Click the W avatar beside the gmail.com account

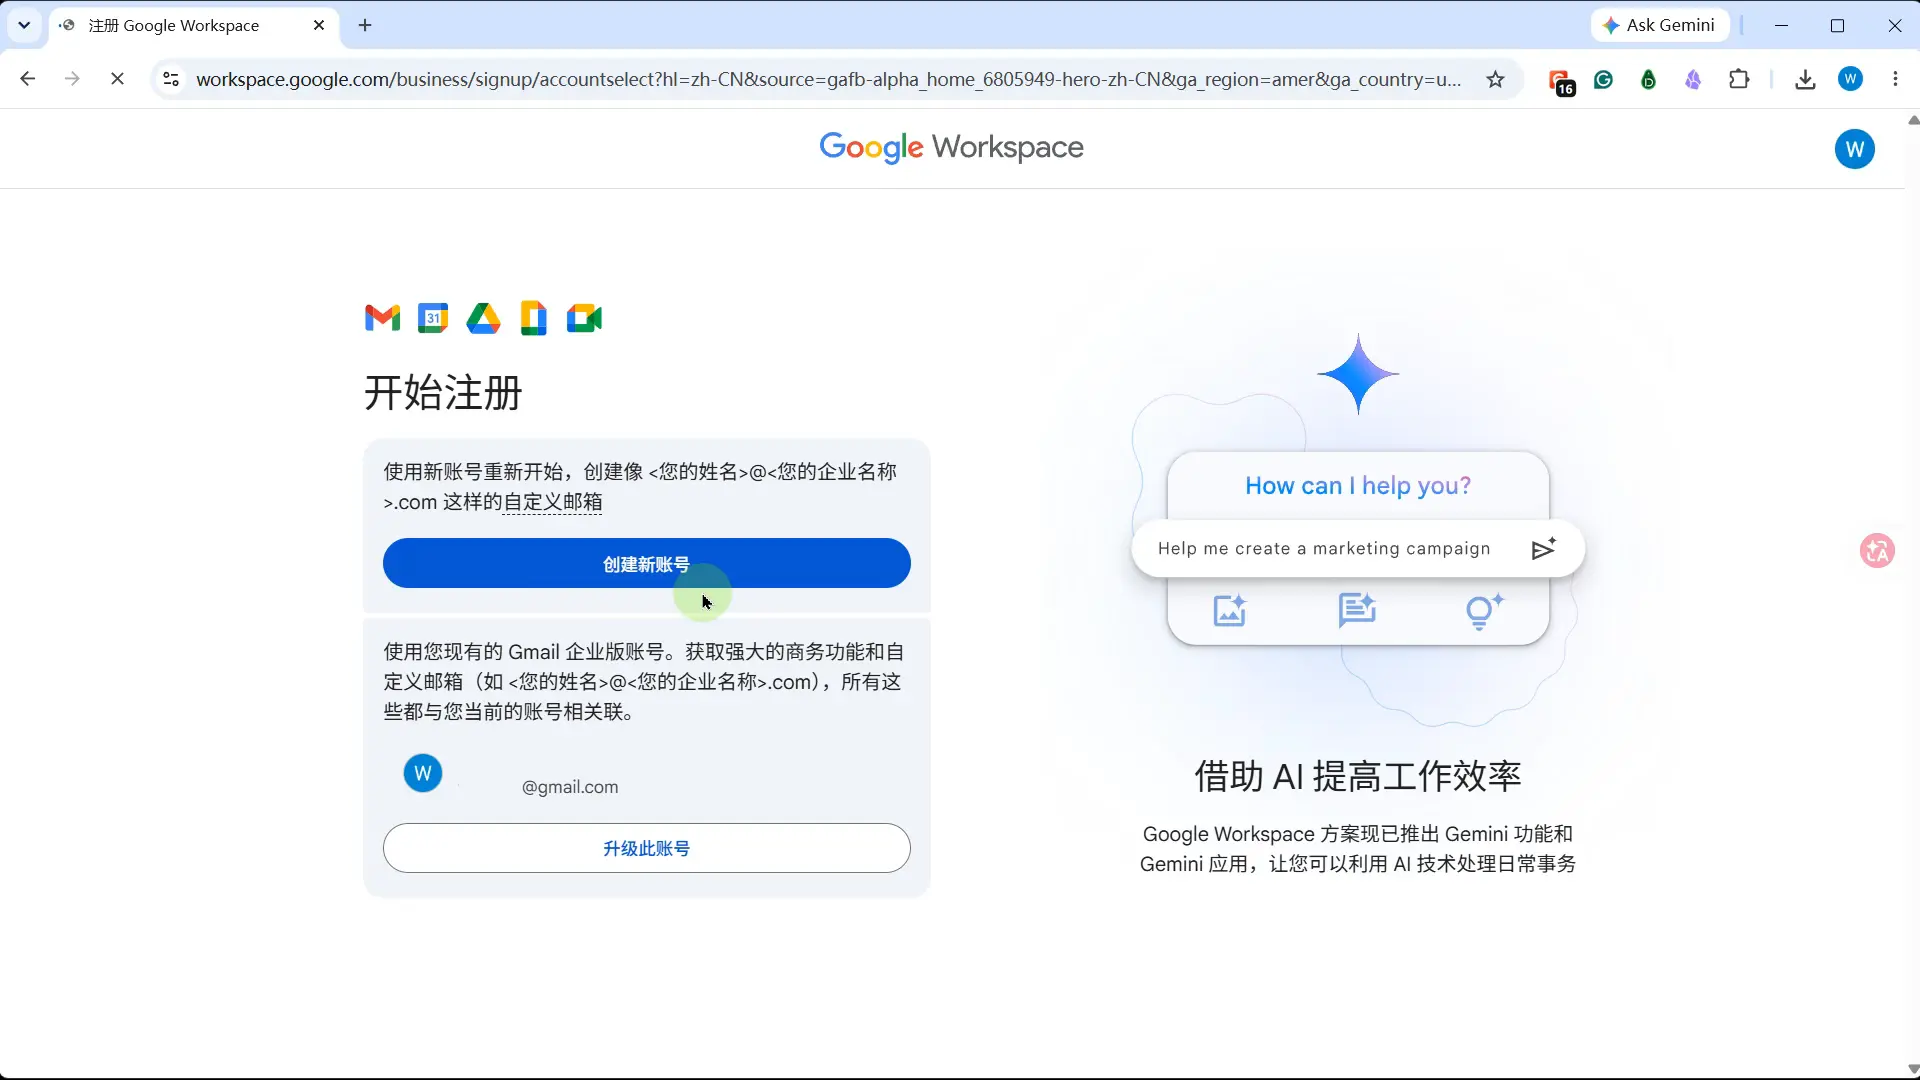pos(423,773)
